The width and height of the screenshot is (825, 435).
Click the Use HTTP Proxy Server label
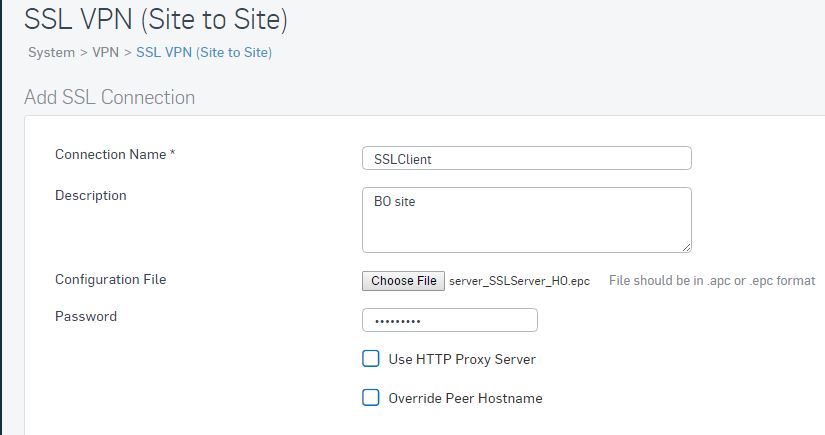click(462, 359)
